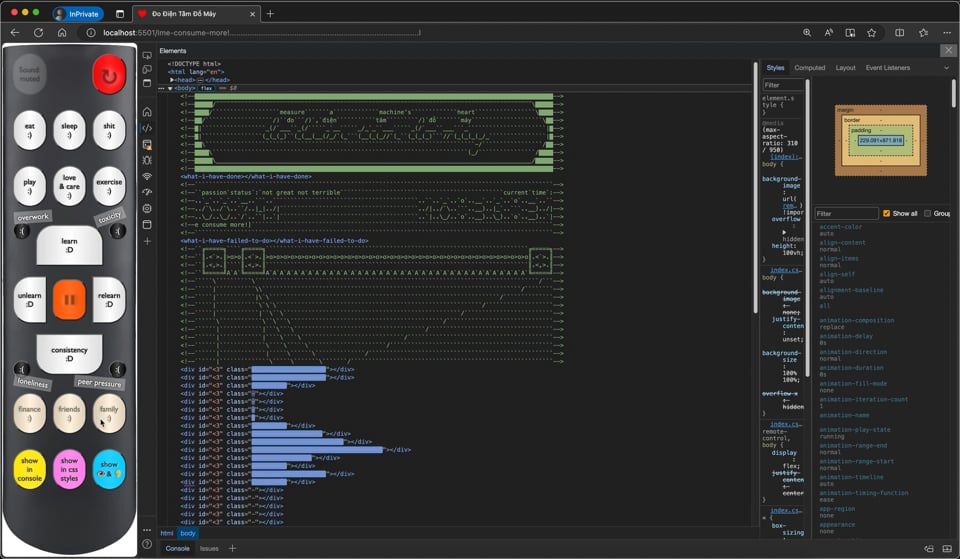Open the Sources bug icon in DevTools
The image size is (960, 559).
147,160
